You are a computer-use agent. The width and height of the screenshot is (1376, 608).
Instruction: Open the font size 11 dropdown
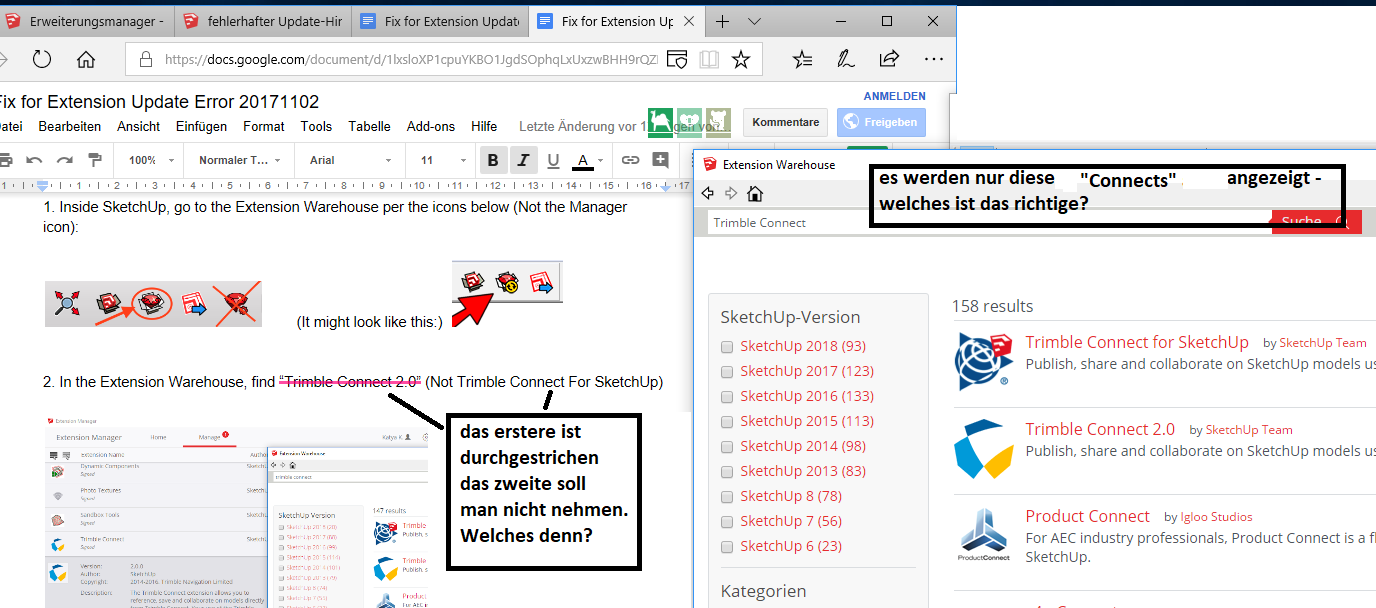point(436,160)
